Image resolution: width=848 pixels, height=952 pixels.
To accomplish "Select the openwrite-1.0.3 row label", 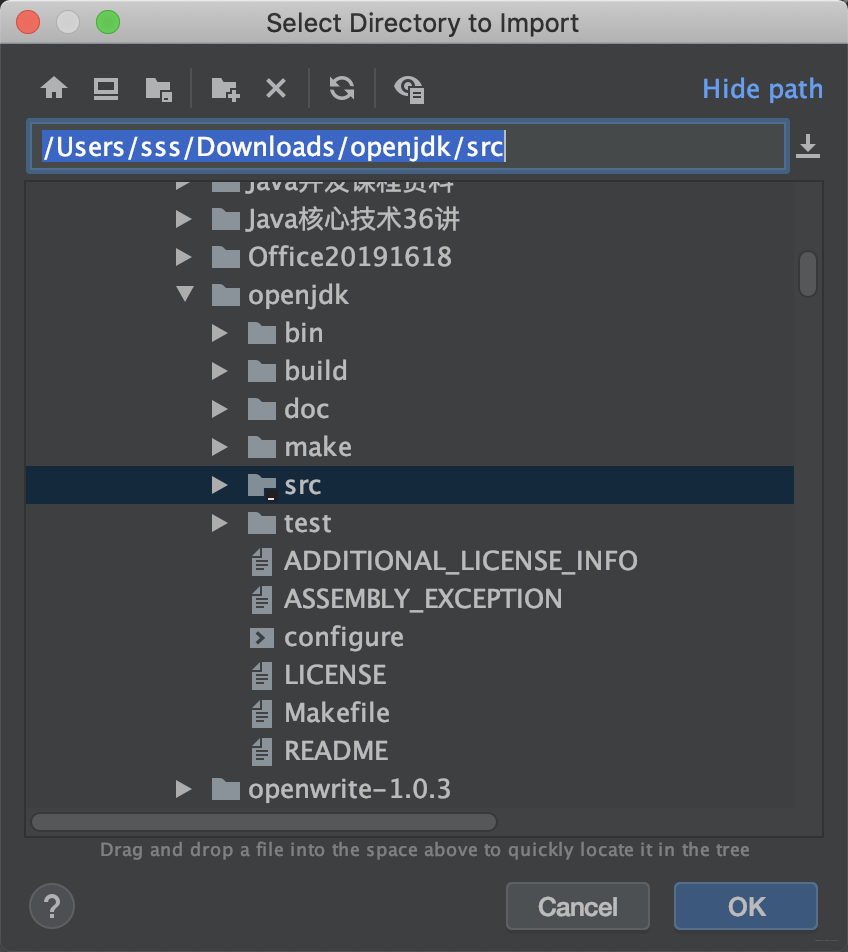I will point(350,789).
